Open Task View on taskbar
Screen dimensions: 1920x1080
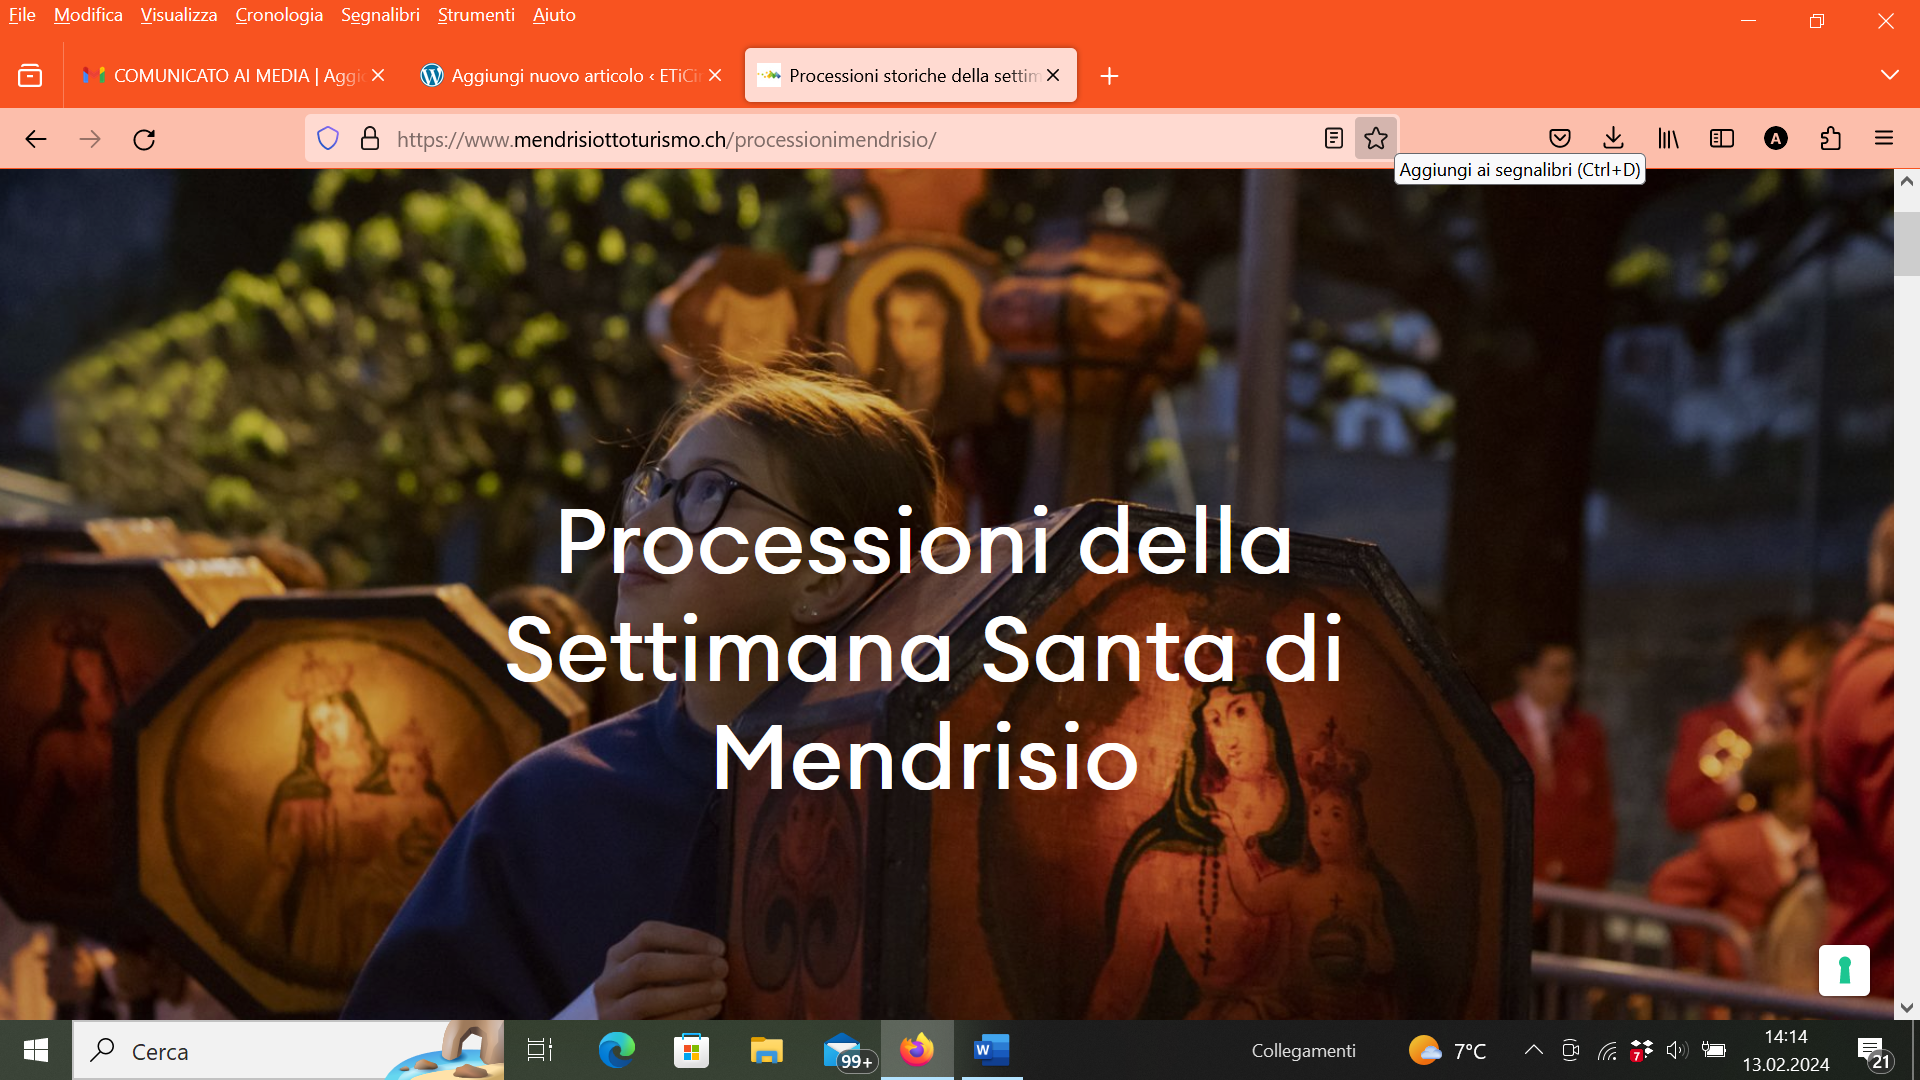coord(540,1050)
